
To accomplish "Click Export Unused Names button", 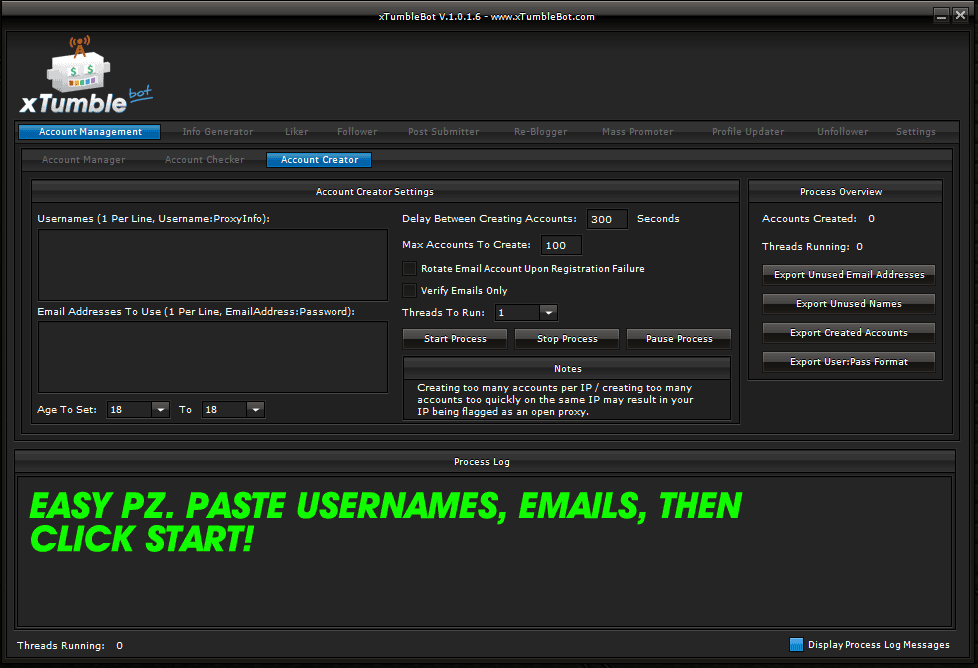I will (849, 304).
